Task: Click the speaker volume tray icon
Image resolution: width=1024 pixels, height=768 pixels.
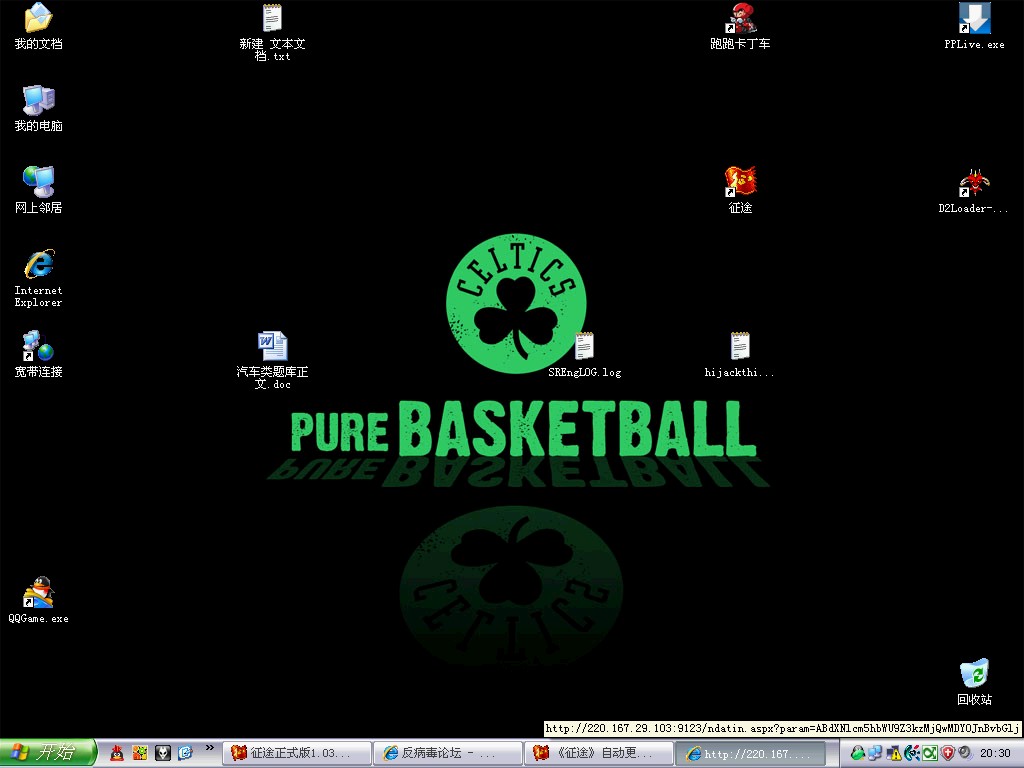Action: coord(965,753)
